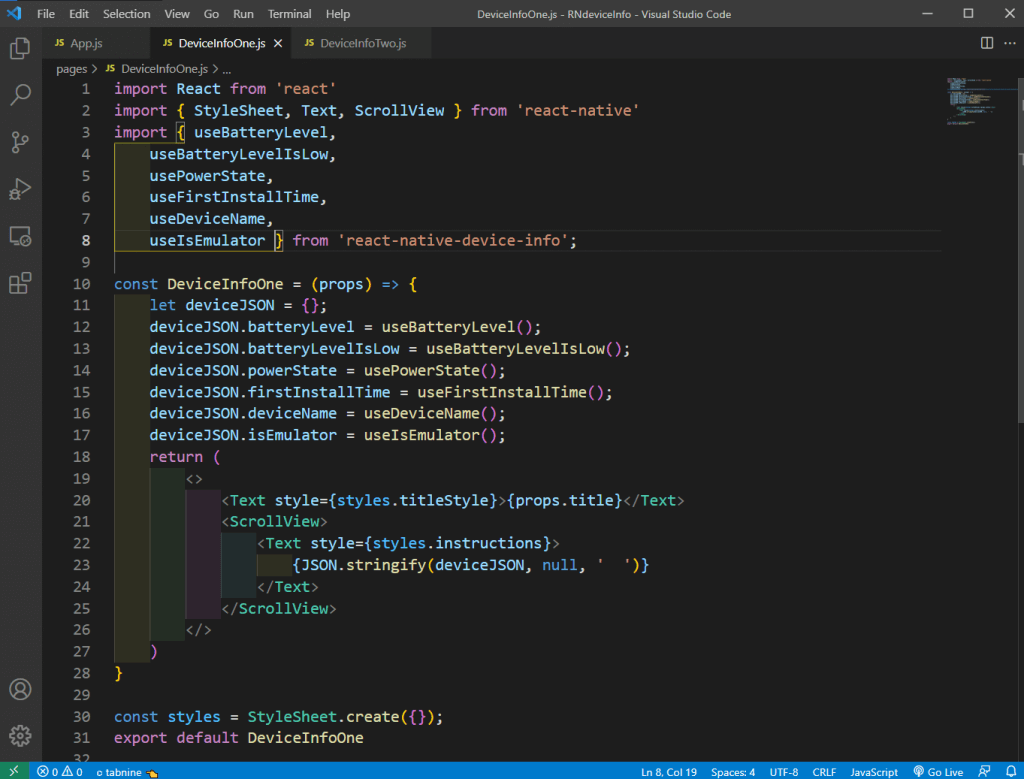Click the Accounts icon
Screen dimensions: 1024x779
pyautogui.click(x=19, y=690)
